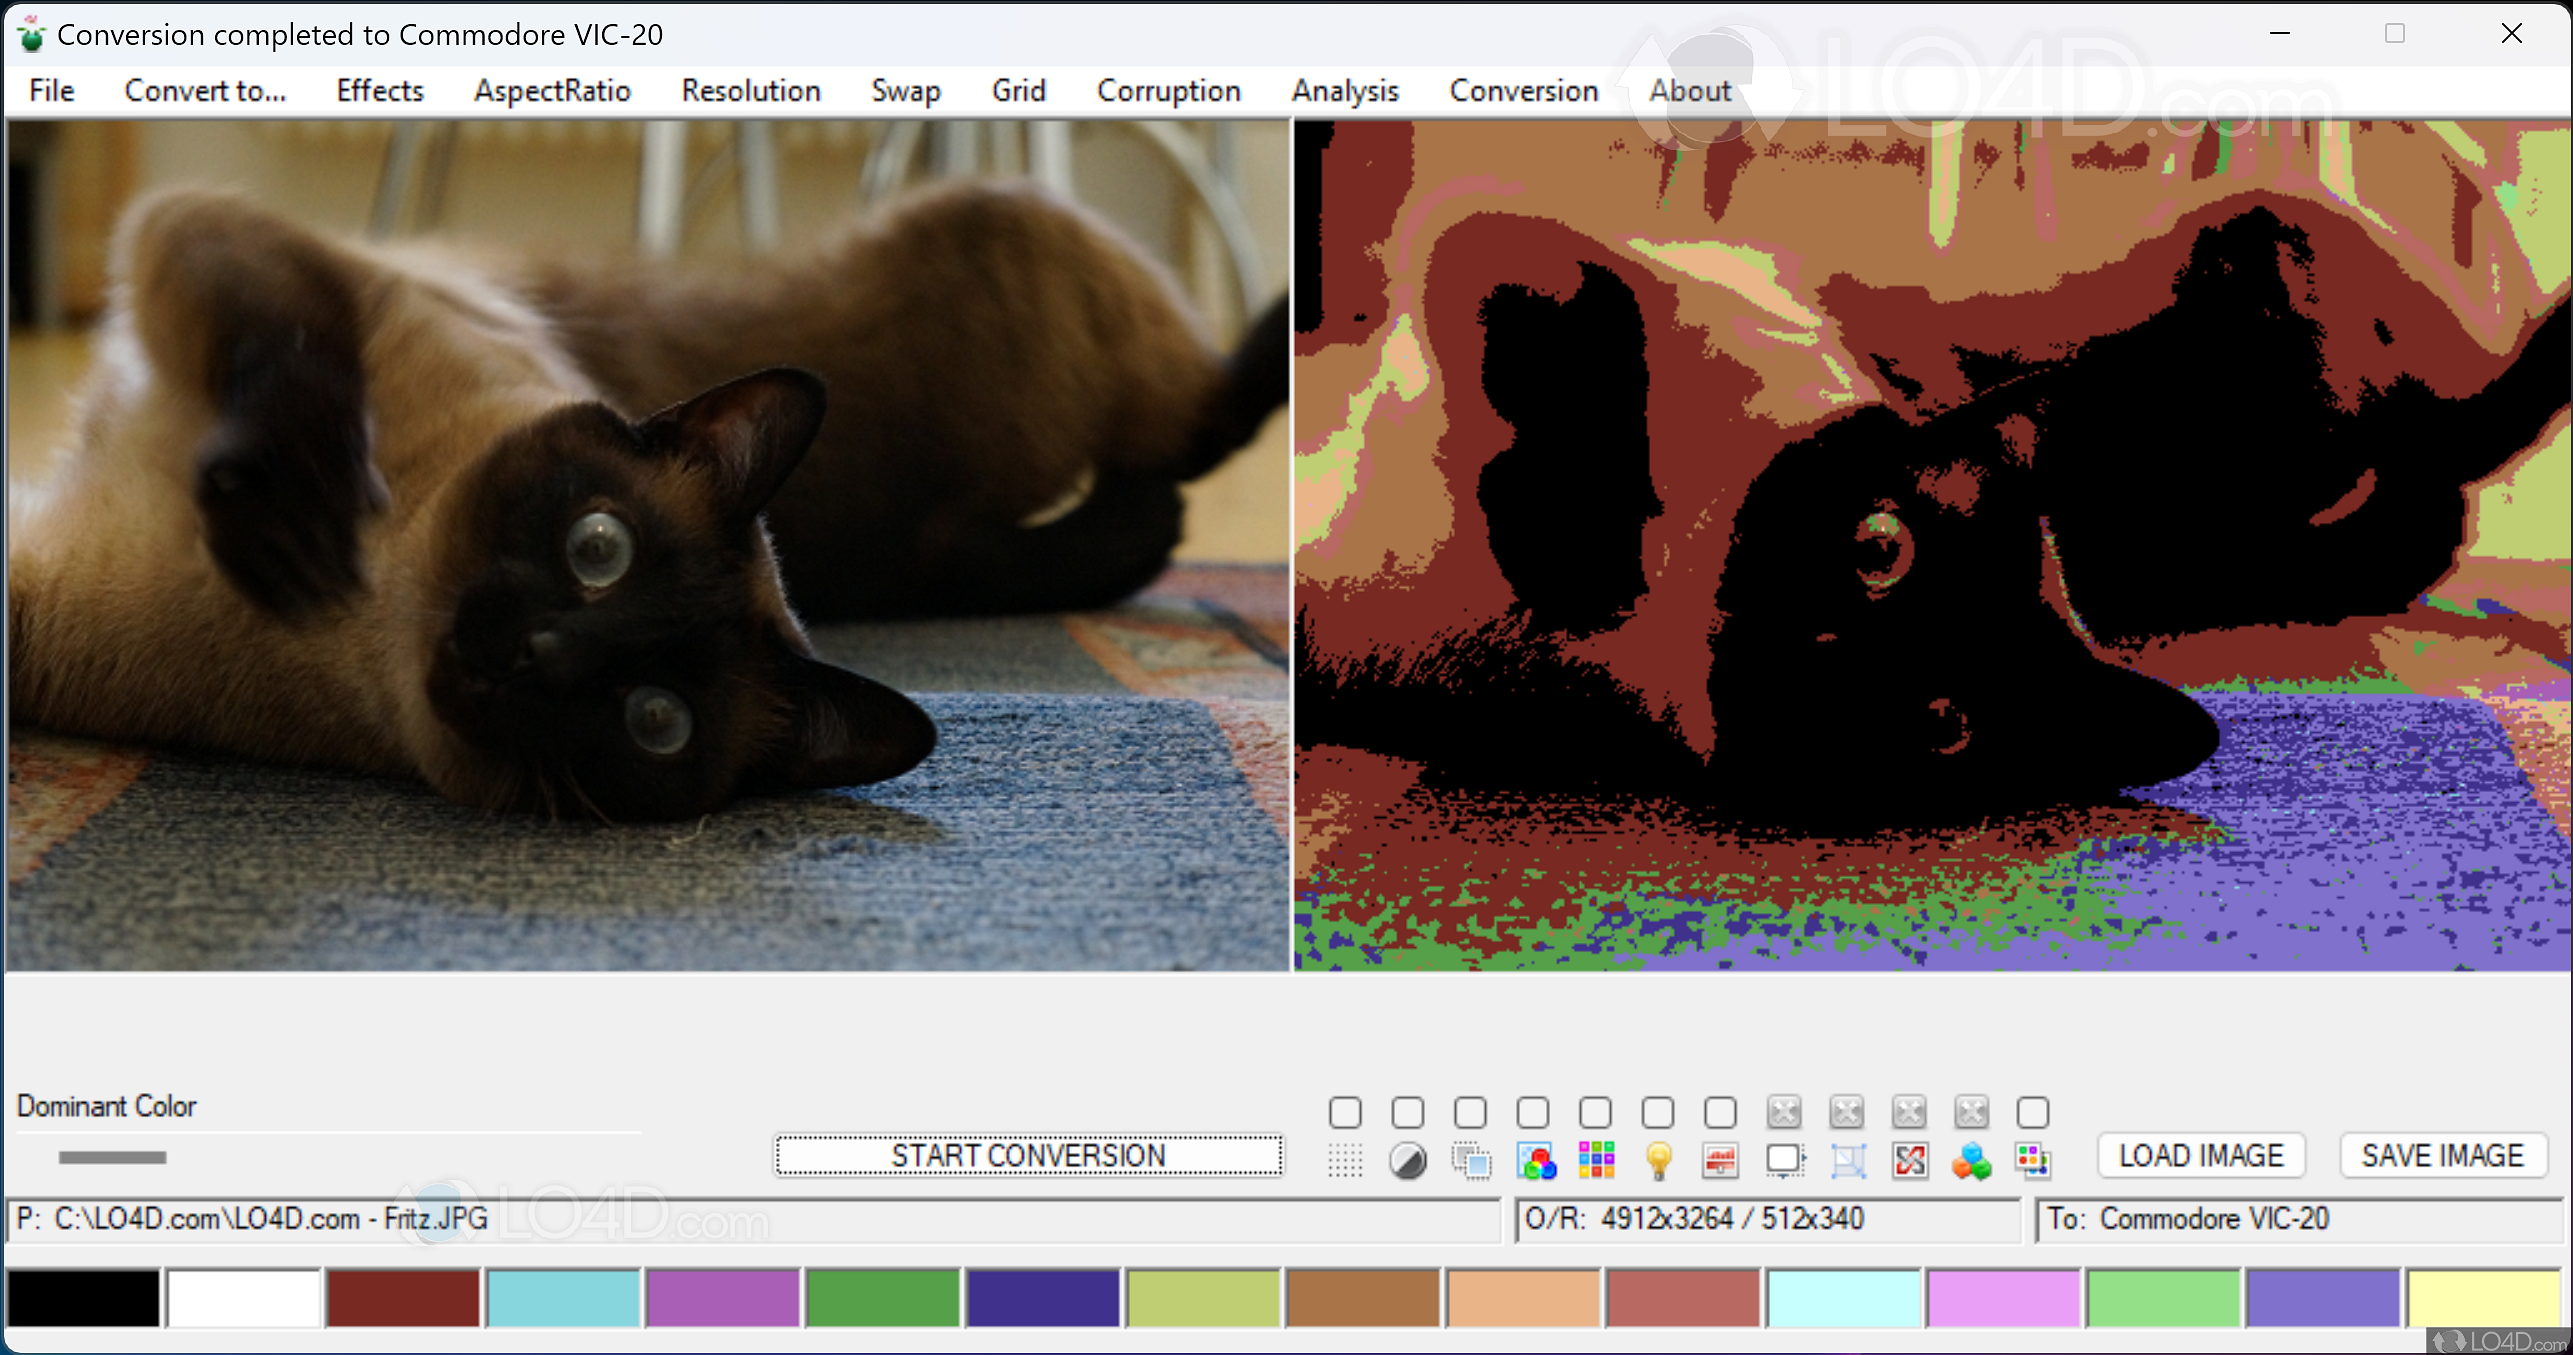Image resolution: width=2573 pixels, height=1355 pixels.
Task: Tick the checkbox above the RGB circles icon
Action: [1533, 1112]
